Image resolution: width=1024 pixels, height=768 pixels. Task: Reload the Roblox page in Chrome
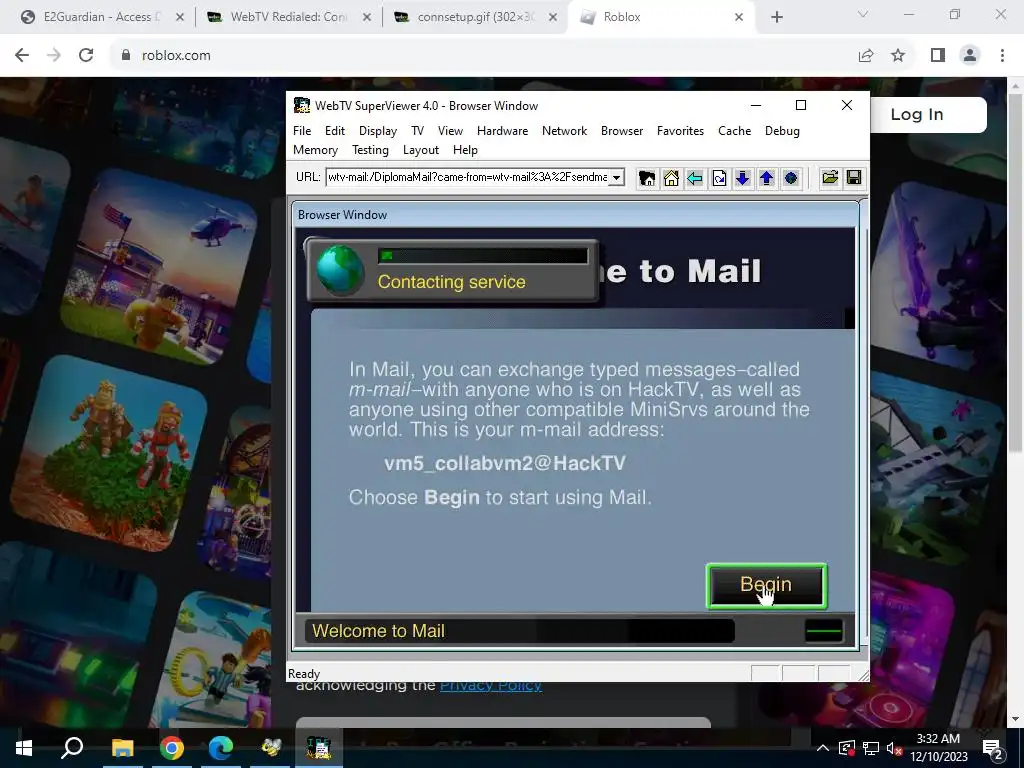pyautogui.click(x=86, y=56)
